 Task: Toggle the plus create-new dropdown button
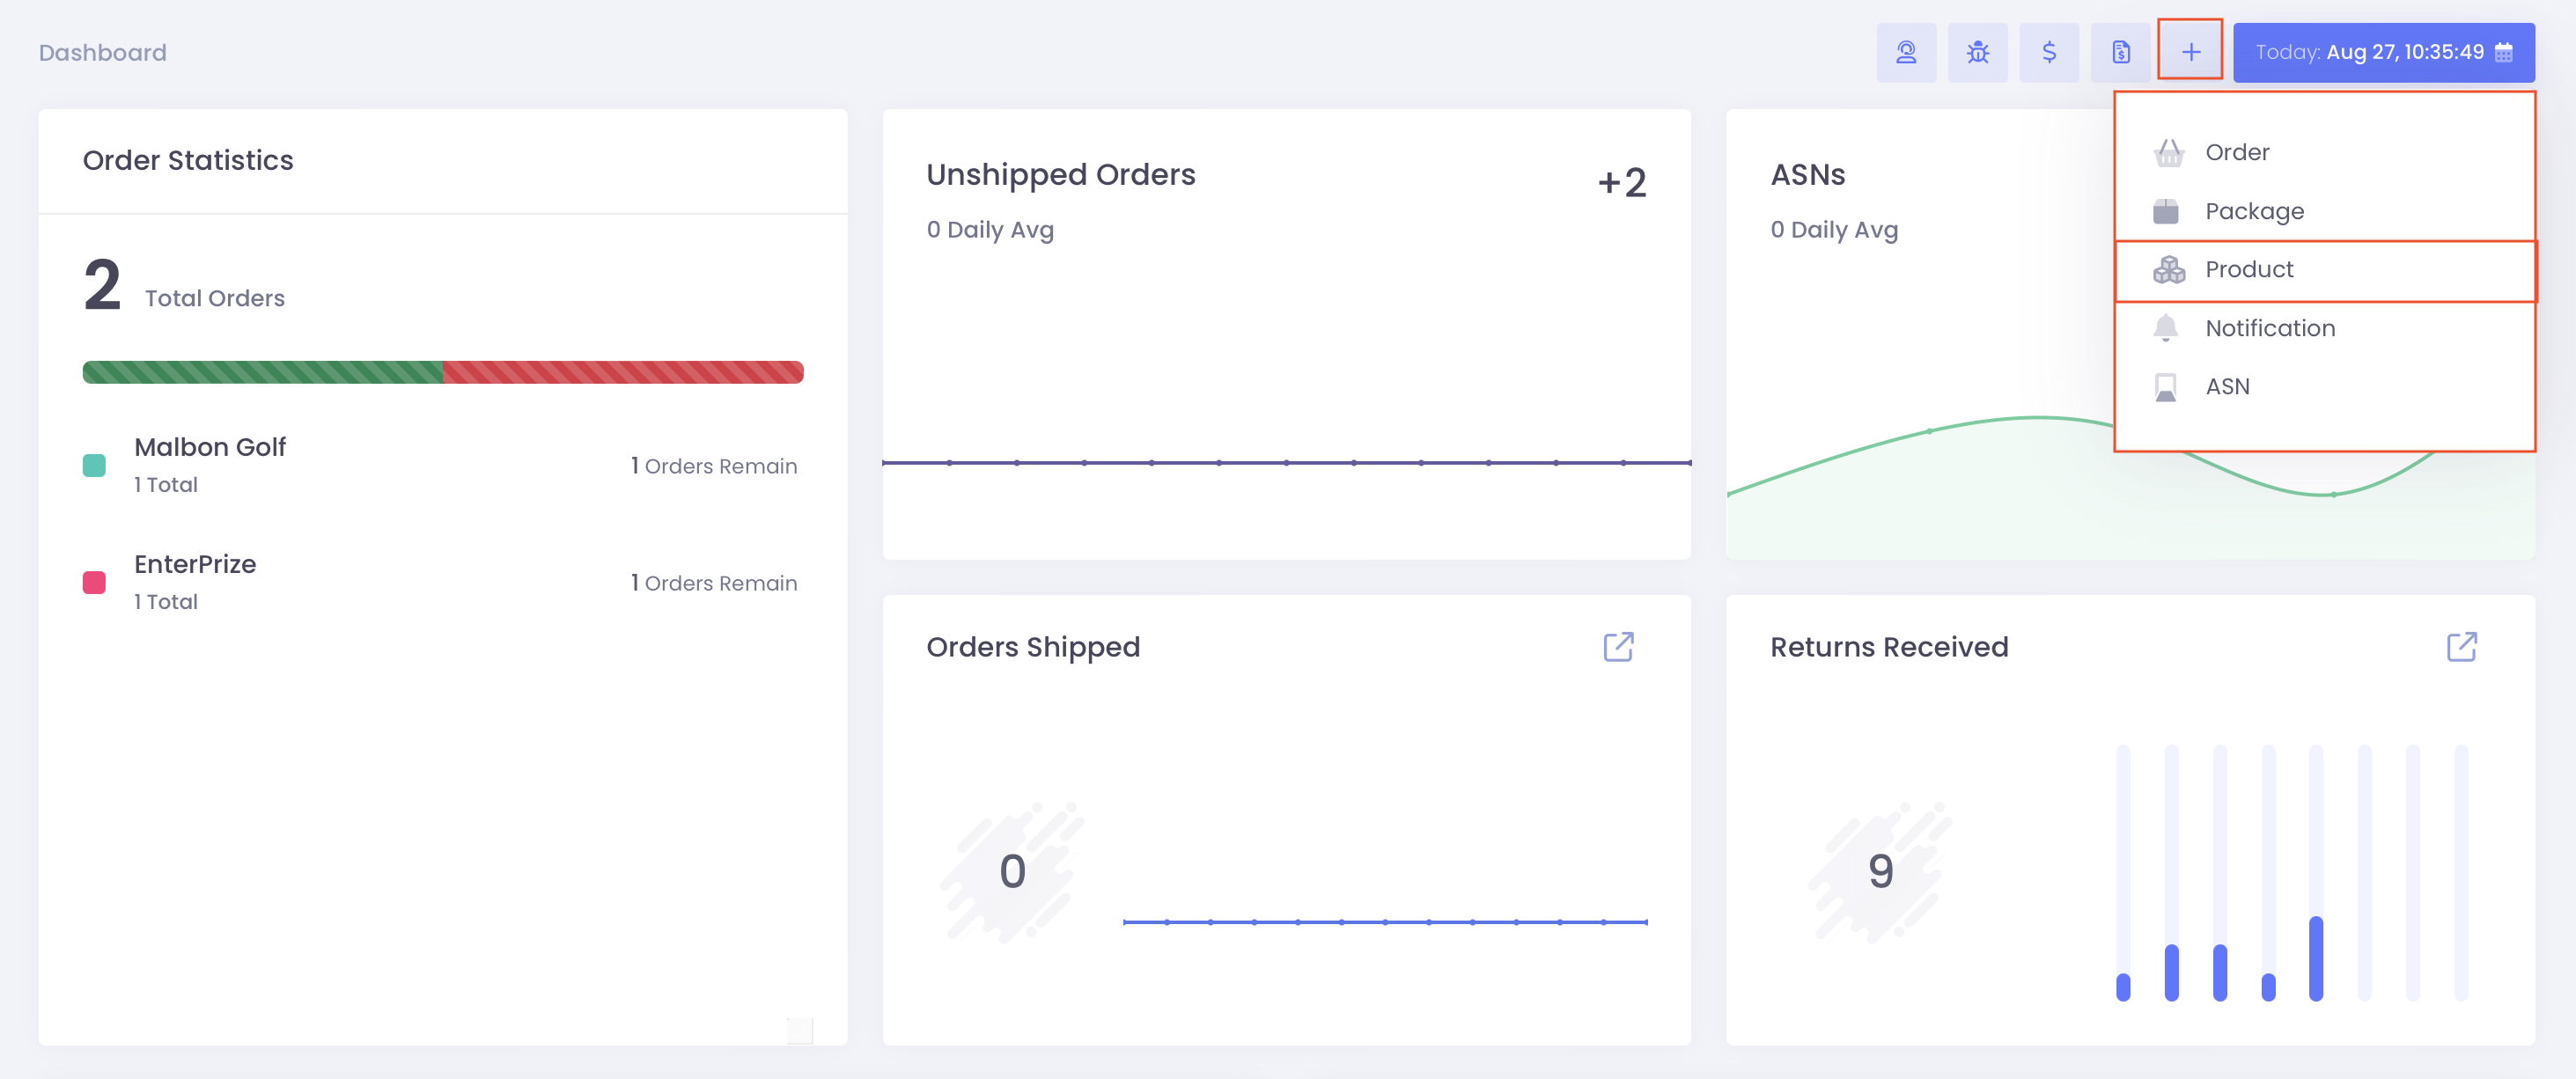(2190, 52)
